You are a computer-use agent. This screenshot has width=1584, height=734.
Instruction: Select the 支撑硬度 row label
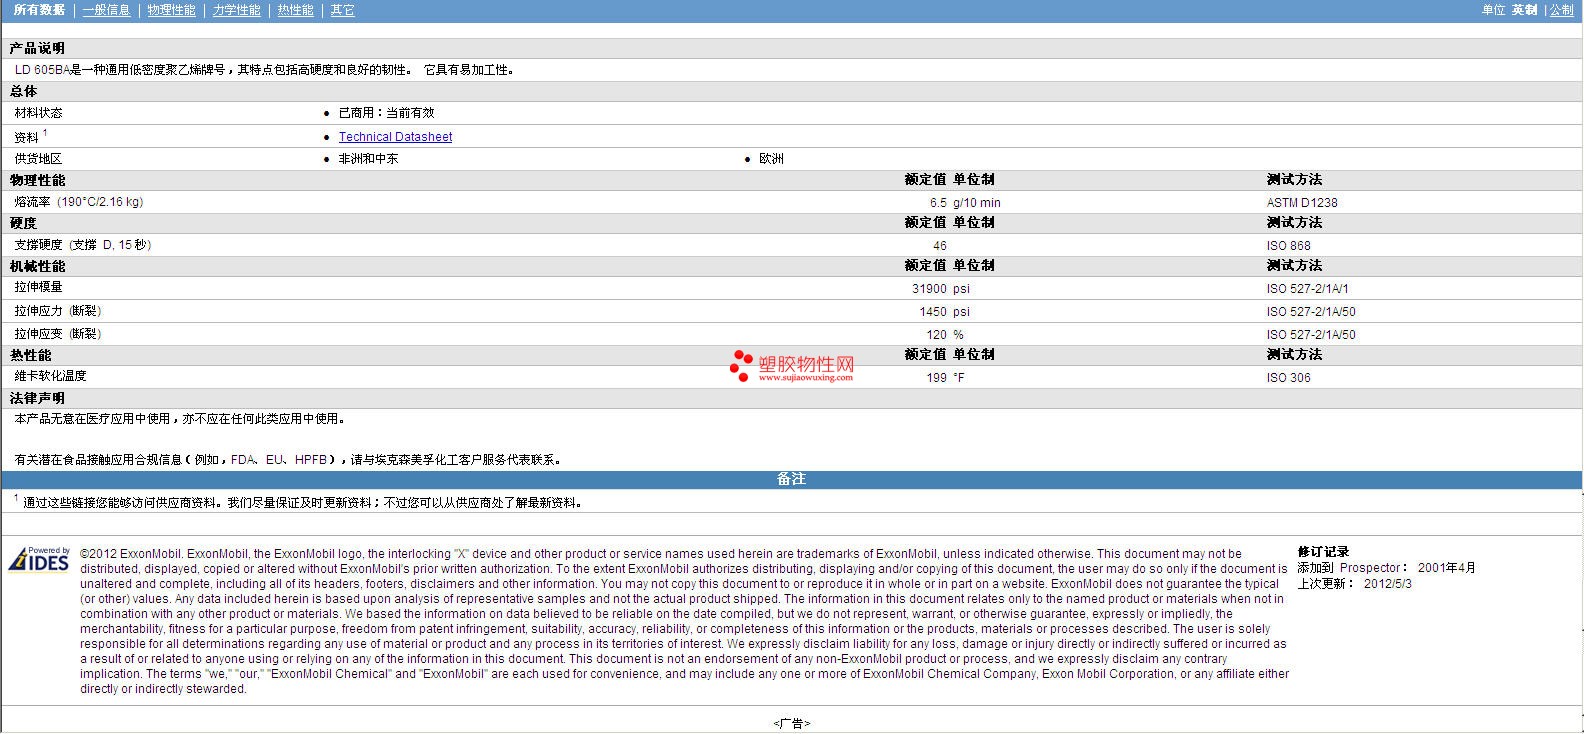click(83, 245)
